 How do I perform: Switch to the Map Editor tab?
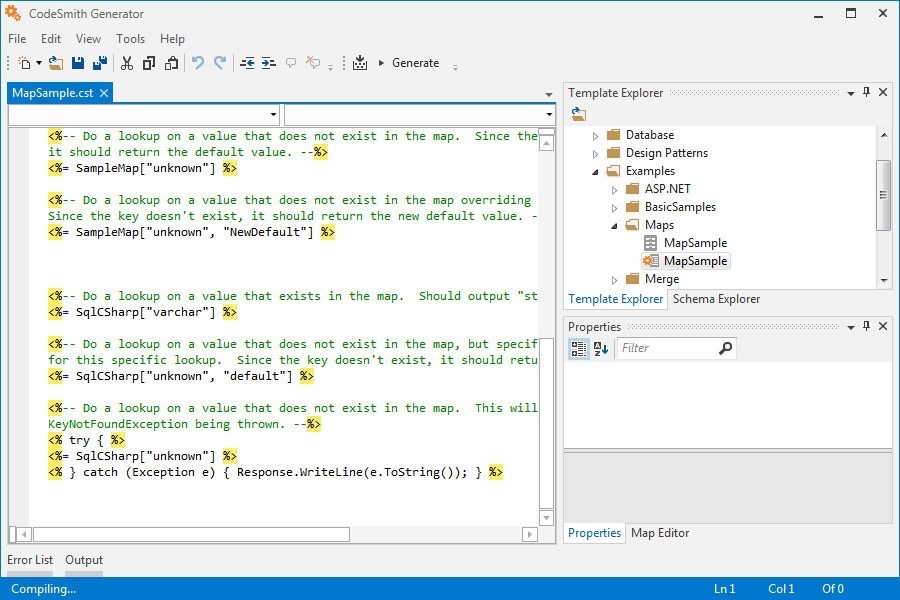point(660,533)
